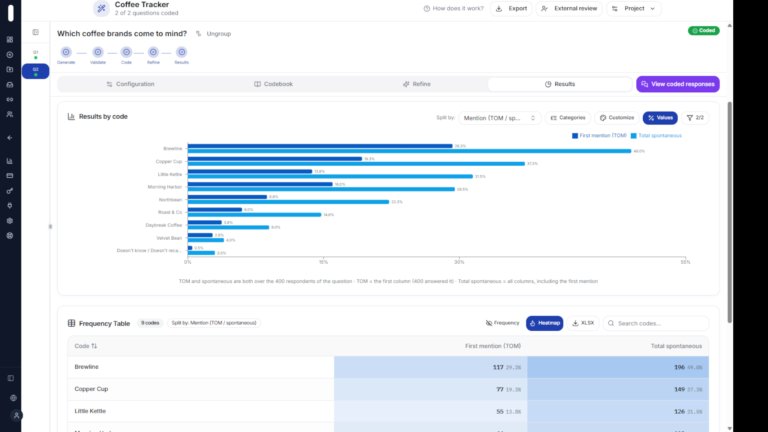
Task: Toggle the Frequency display button
Action: pyautogui.click(x=503, y=323)
